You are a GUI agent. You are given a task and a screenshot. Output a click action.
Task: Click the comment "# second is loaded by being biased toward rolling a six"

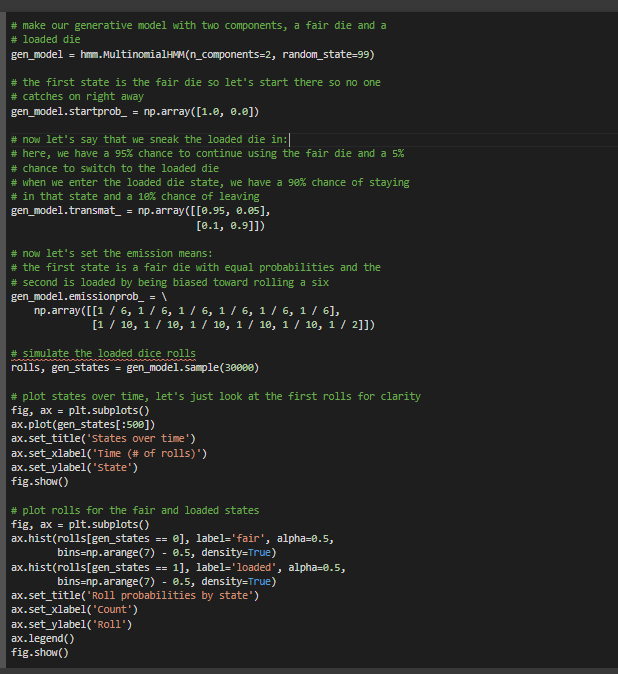pyautogui.click(x=170, y=282)
